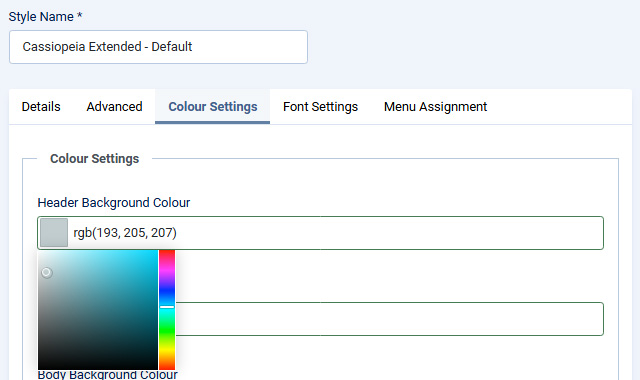Open the Details tab
The width and height of the screenshot is (640, 380).
coord(41,107)
